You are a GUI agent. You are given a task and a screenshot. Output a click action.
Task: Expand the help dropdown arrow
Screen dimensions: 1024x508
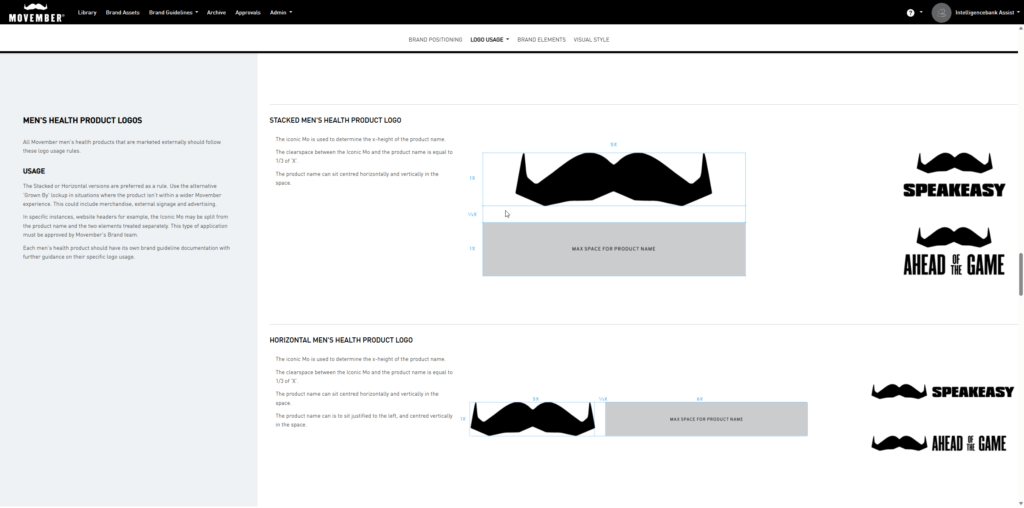(x=921, y=12)
